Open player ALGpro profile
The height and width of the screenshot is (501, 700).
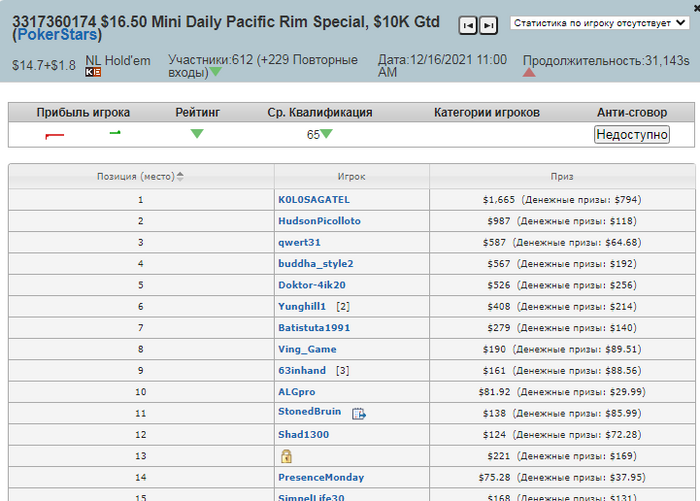(296, 392)
